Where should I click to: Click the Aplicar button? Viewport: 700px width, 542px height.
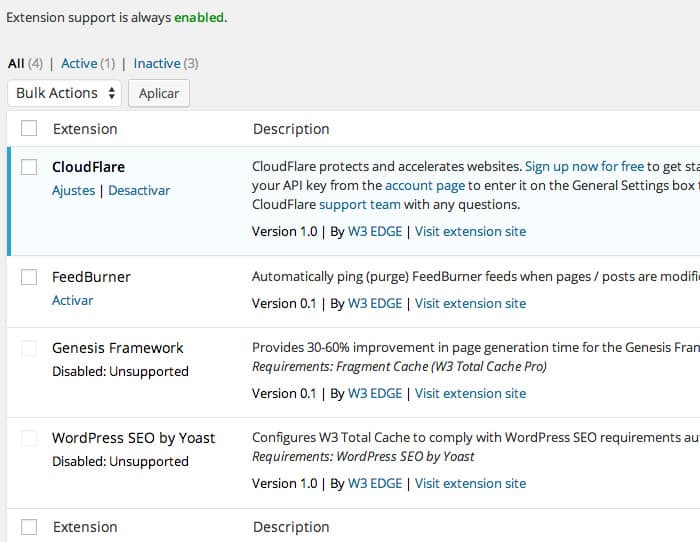point(159,93)
